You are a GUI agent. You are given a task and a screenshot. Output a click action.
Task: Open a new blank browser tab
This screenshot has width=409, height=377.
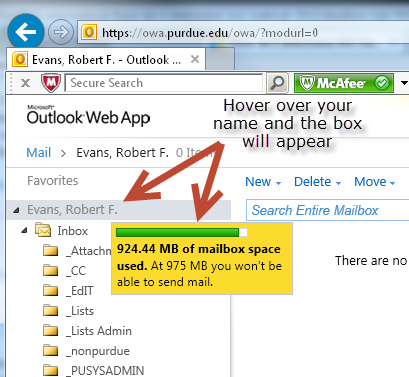coord(220,59)
